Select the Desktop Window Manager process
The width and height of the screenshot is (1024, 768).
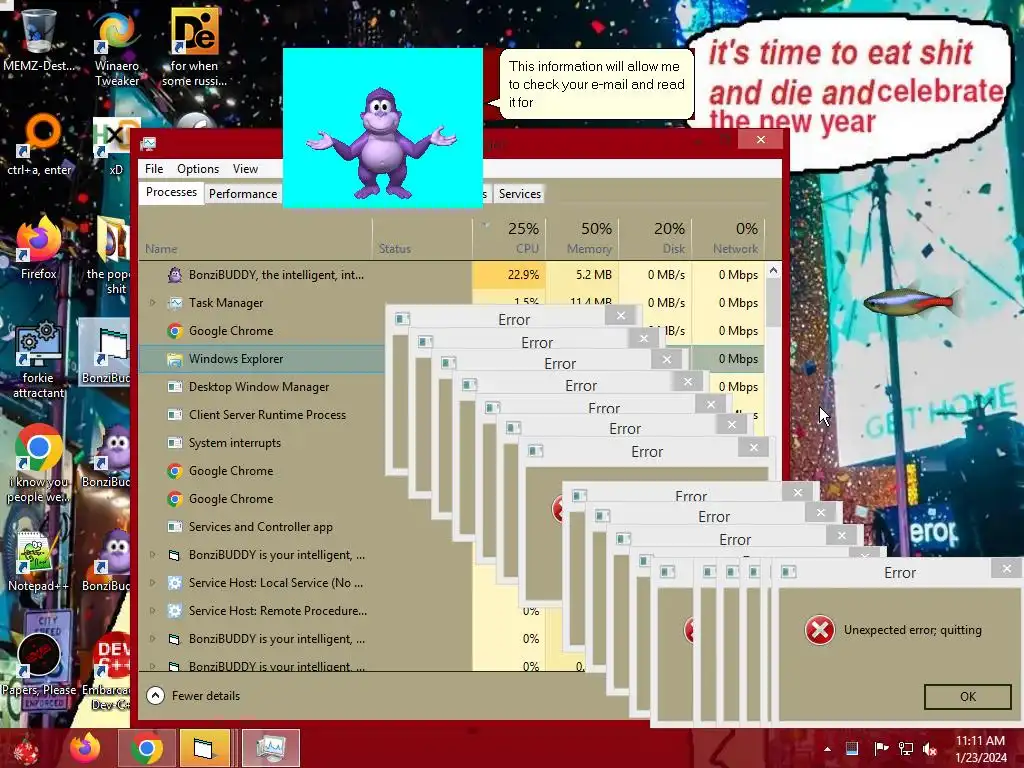point(261,387)
